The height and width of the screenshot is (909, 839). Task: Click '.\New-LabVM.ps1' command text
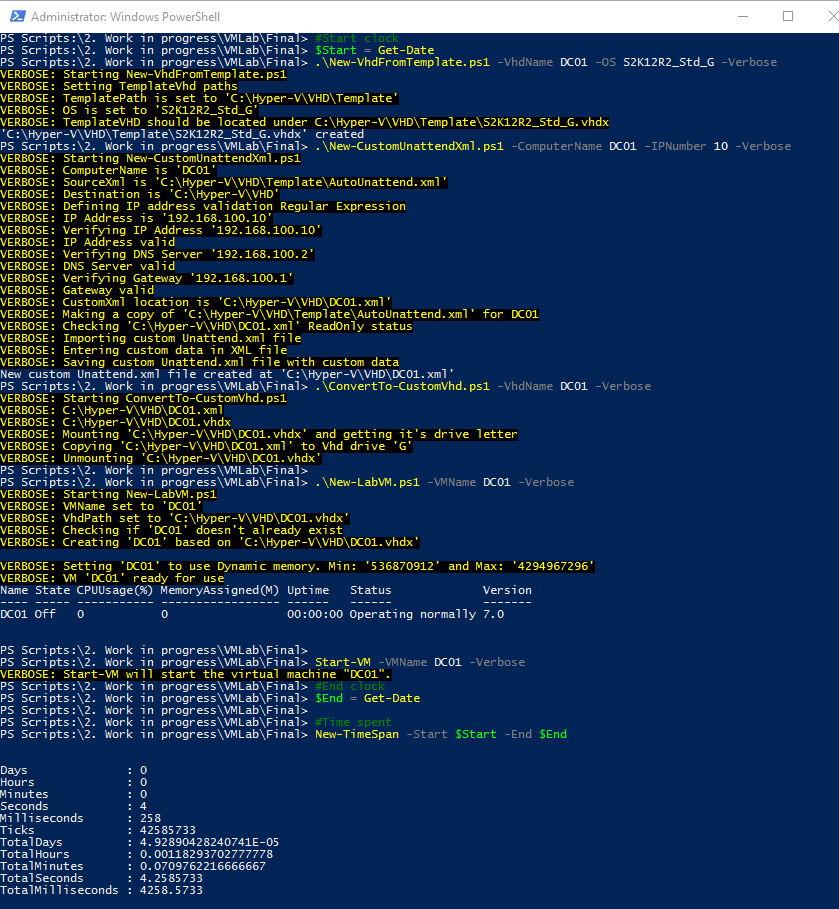[x=367, y=482]
